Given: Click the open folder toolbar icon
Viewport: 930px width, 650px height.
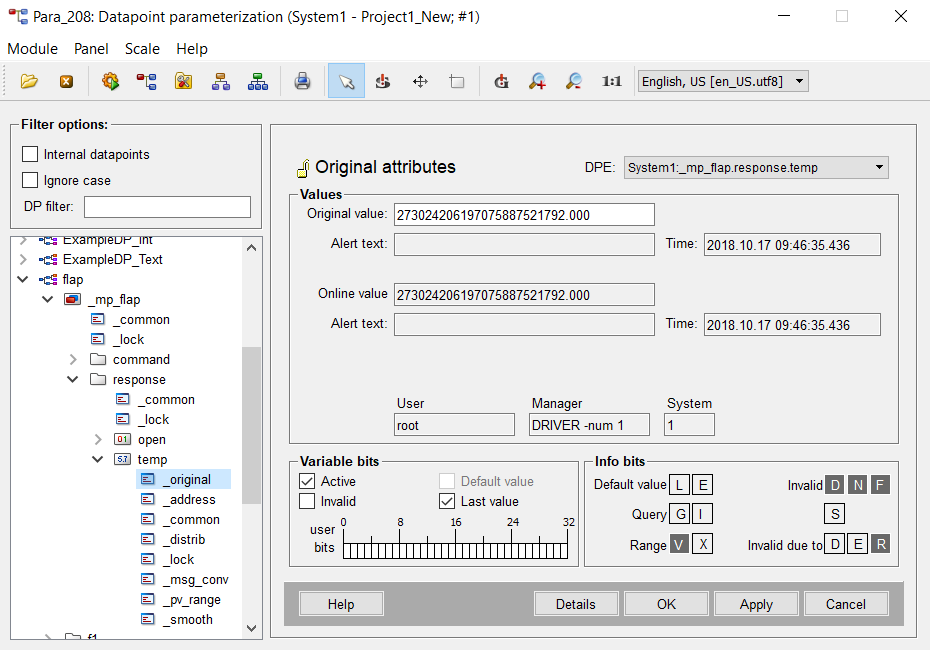Looking at the screenshot, I should (29, 81).
